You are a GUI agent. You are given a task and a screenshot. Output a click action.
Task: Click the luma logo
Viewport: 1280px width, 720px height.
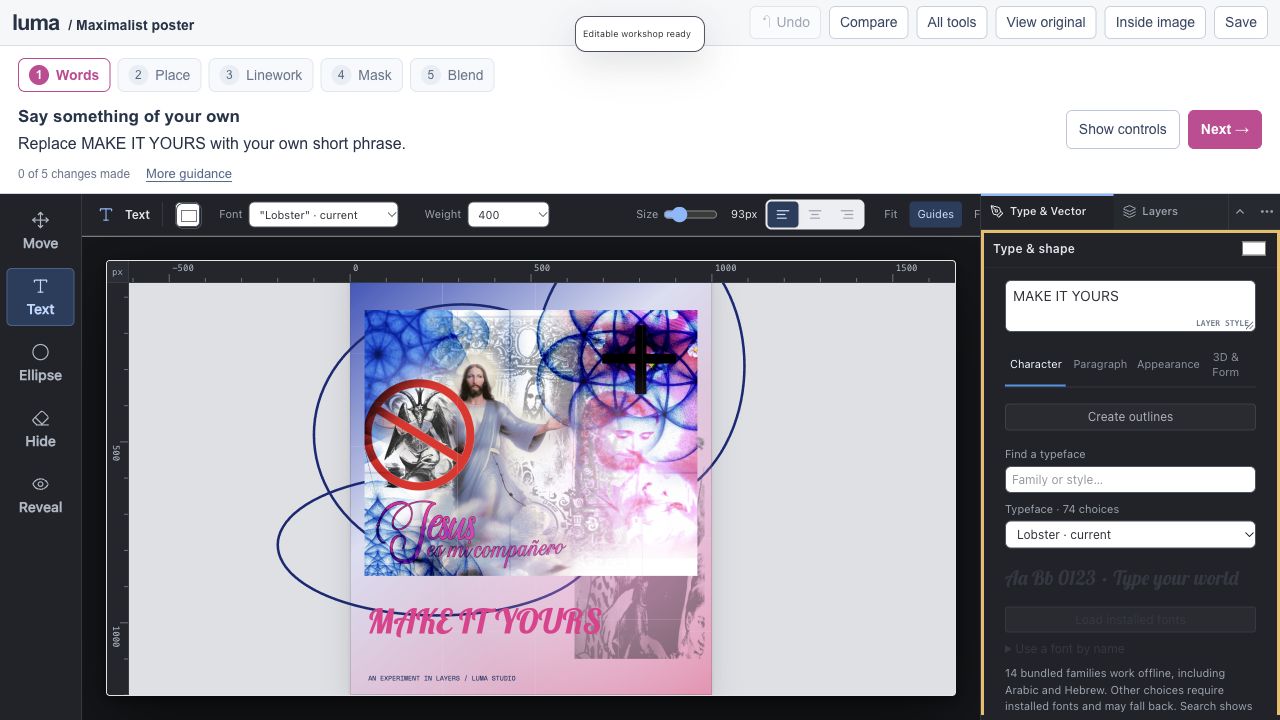36,22
